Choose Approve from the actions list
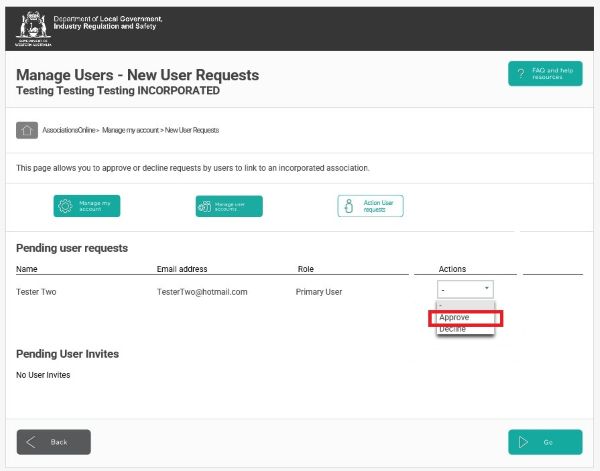 pyautogui.click(x=465, y=318)
